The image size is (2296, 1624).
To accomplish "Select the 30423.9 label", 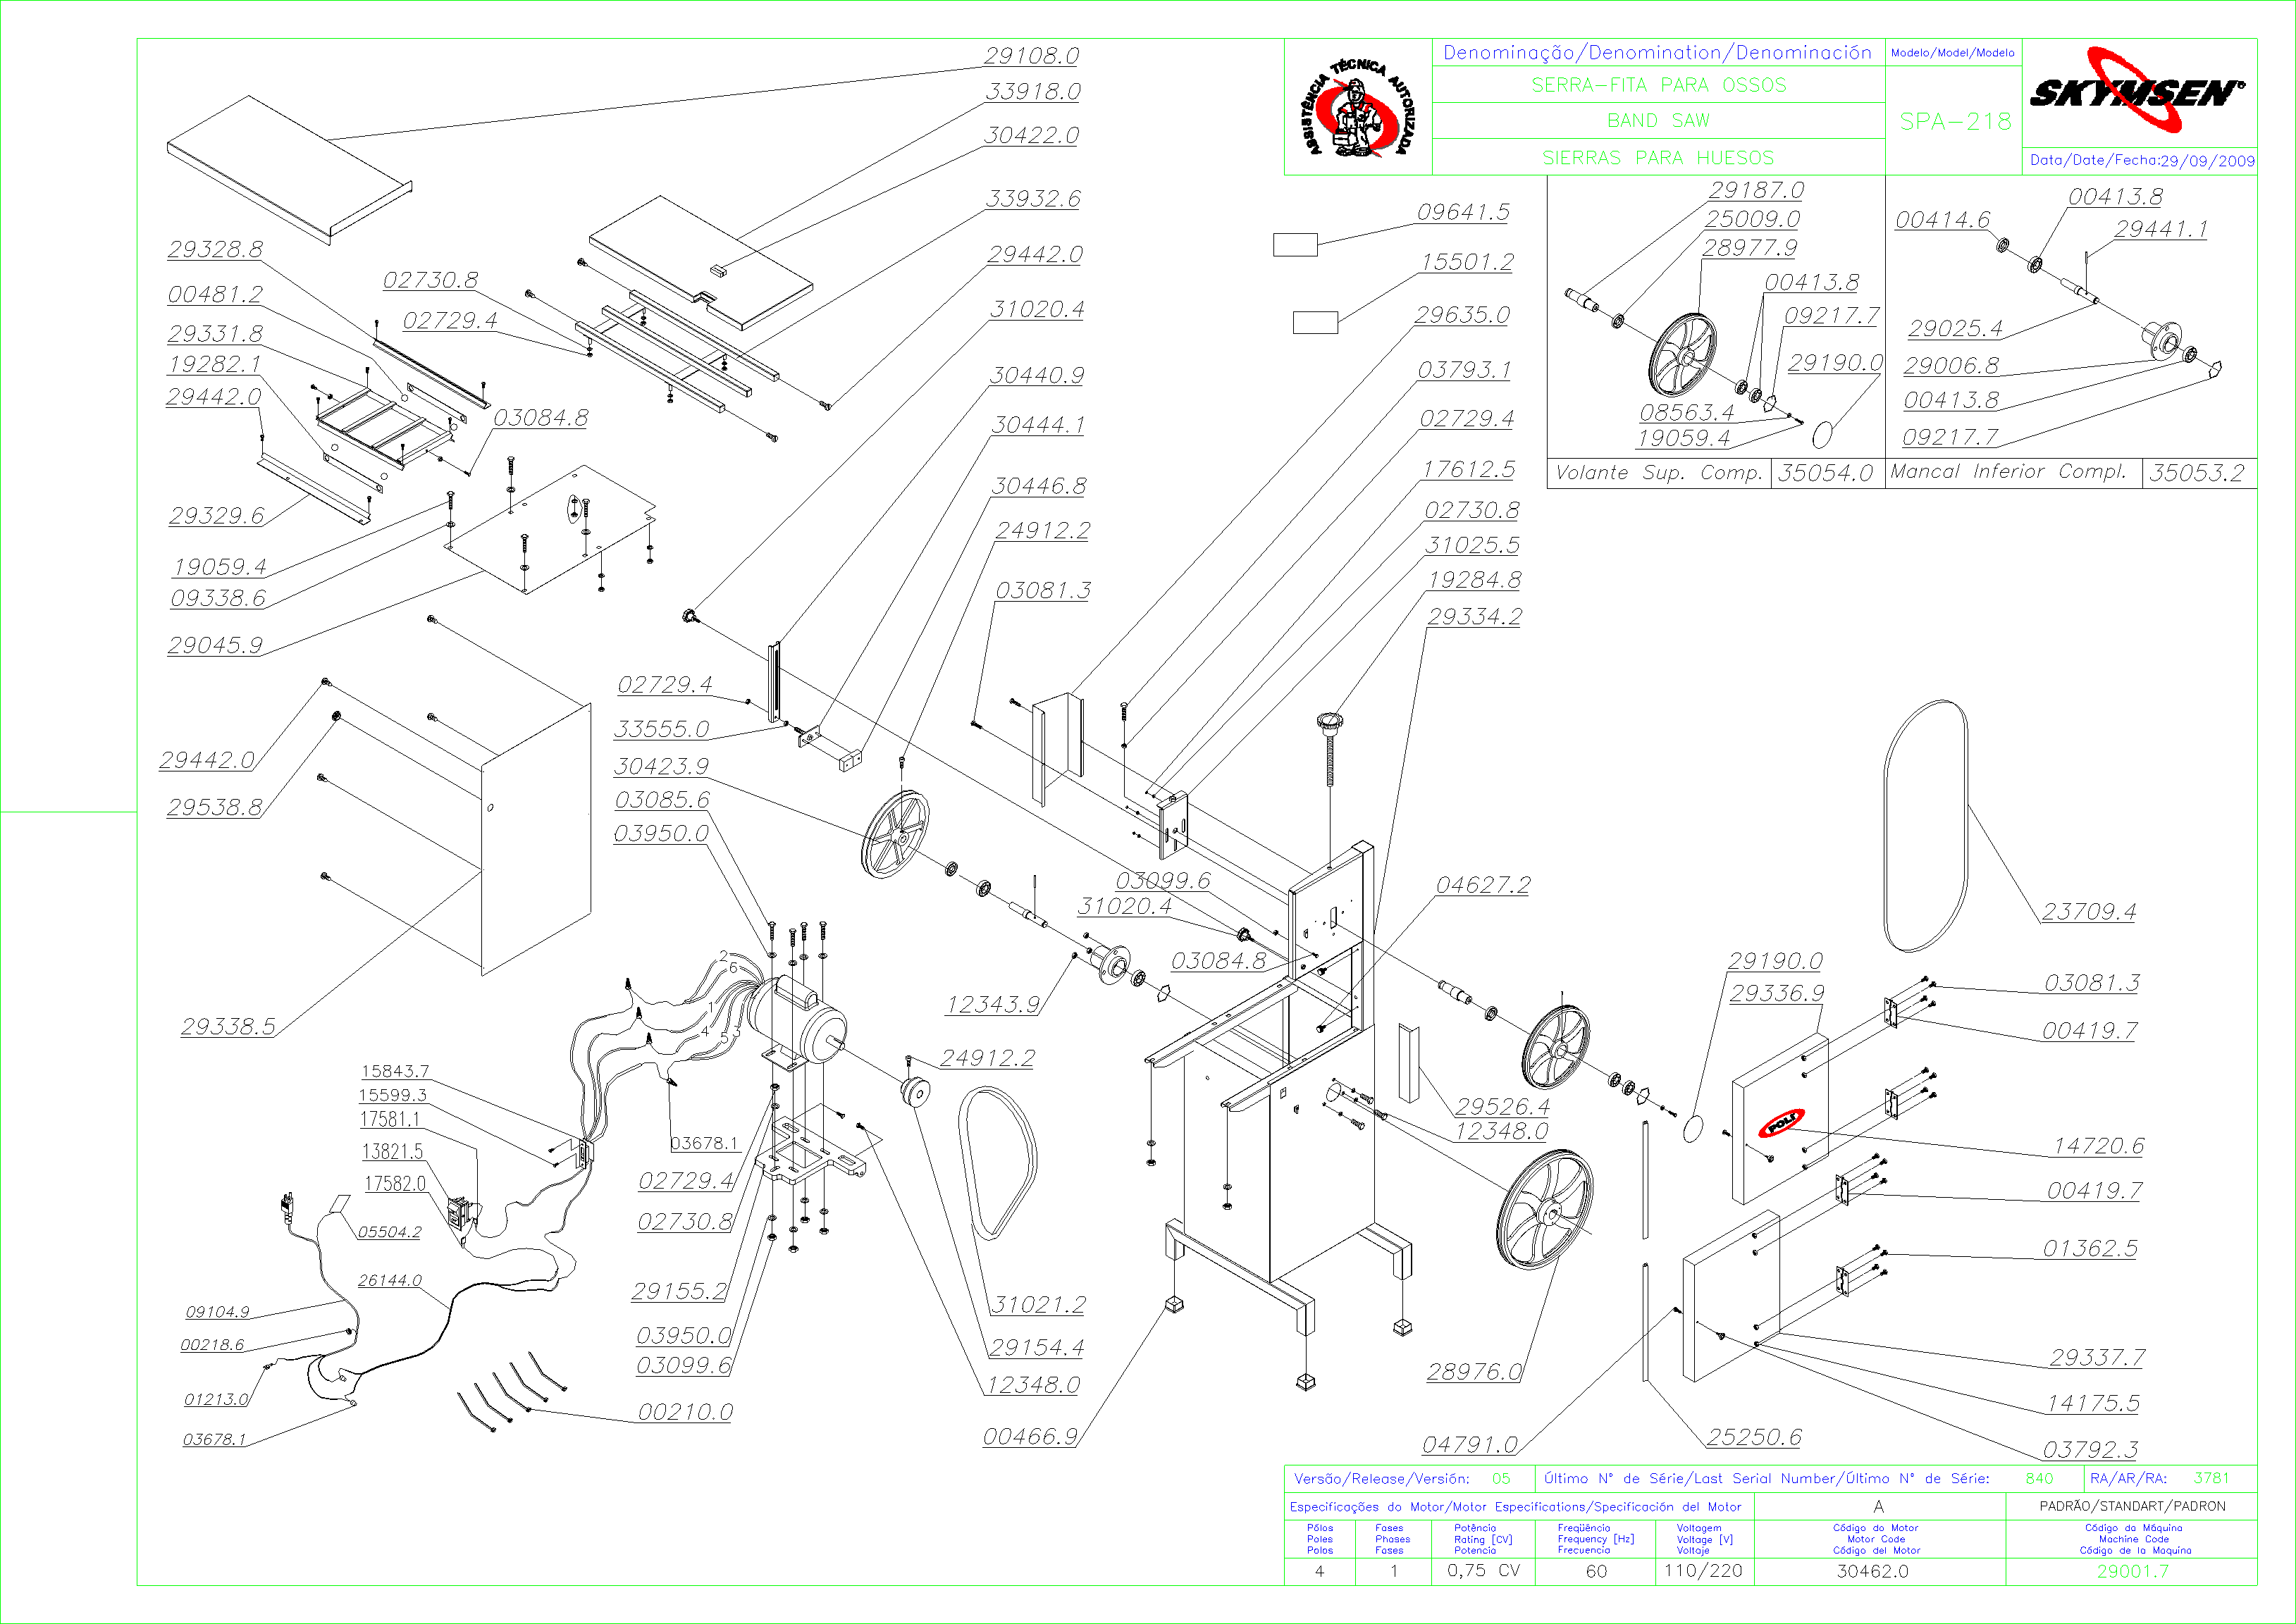I will 661,766.
